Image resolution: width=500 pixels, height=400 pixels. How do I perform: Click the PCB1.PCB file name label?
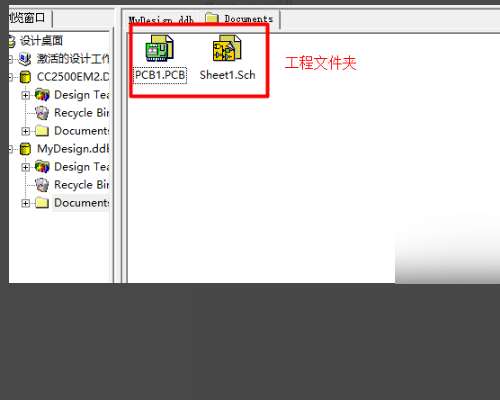(160, 75)
